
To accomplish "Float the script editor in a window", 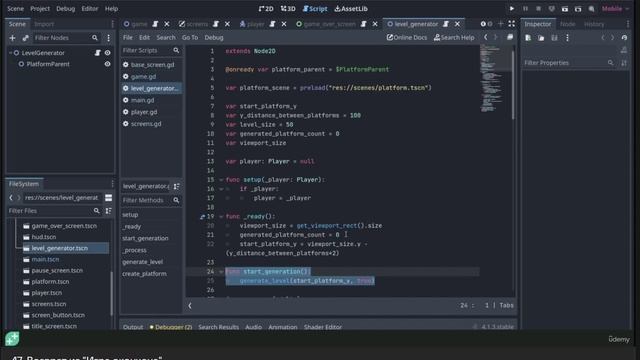I will tap(510, 38).
